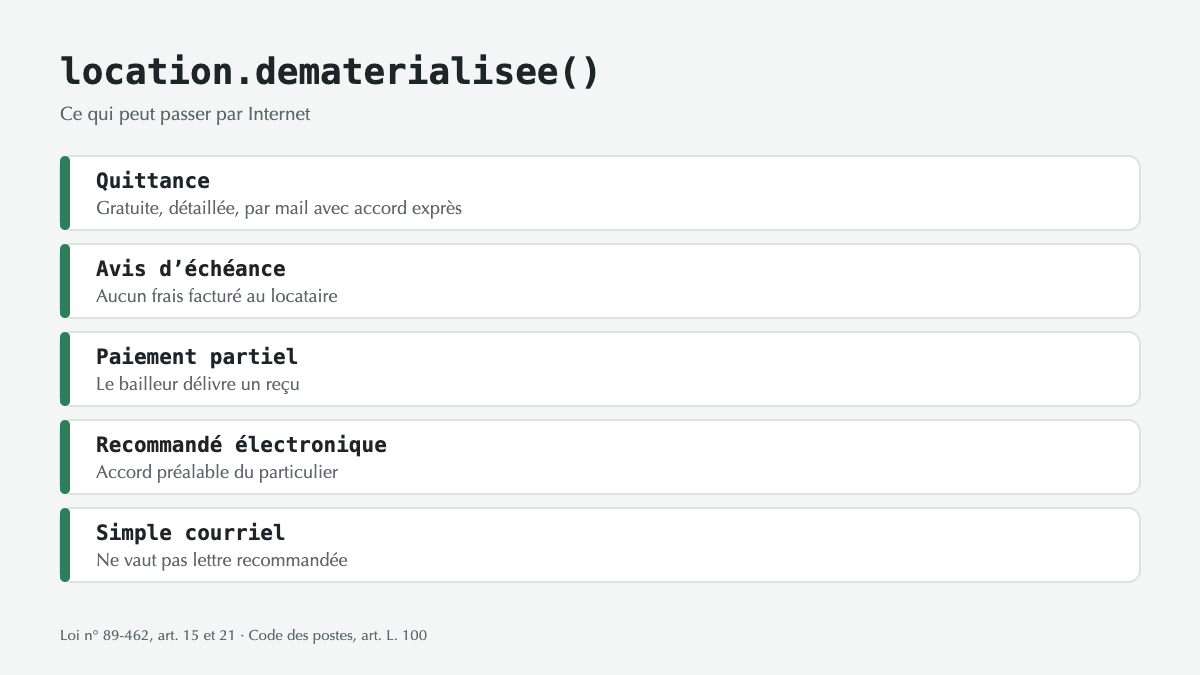
Task: Open the Paiement partiel card
Action: pos(600,369)
